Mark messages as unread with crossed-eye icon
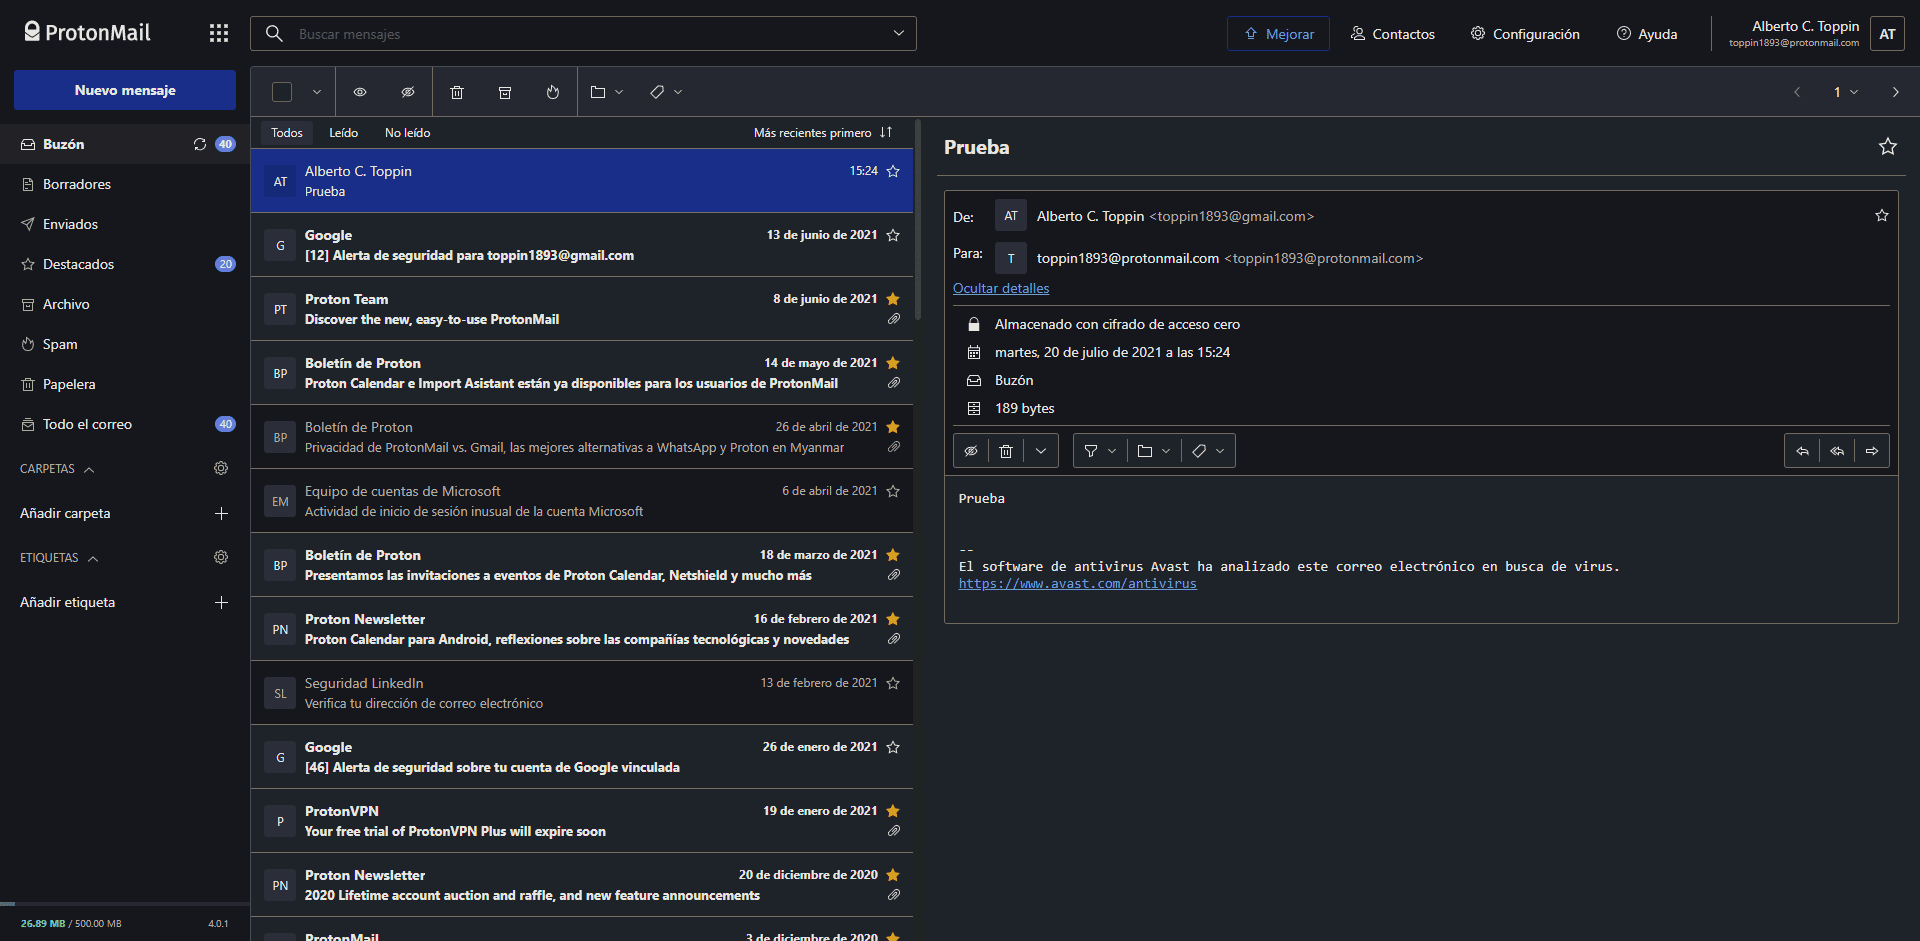The image size is (1920, 941). [x=408, y=92]
